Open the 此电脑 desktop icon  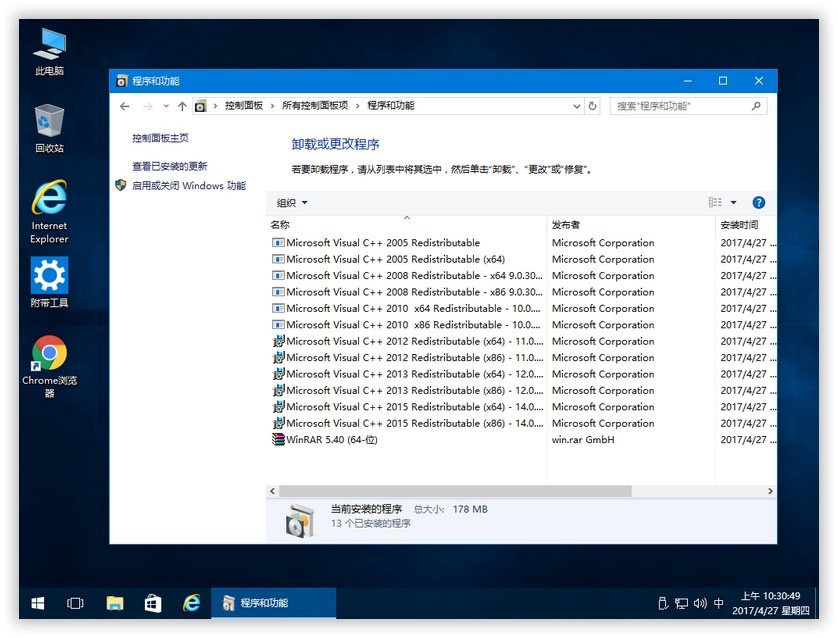point(49,52)
